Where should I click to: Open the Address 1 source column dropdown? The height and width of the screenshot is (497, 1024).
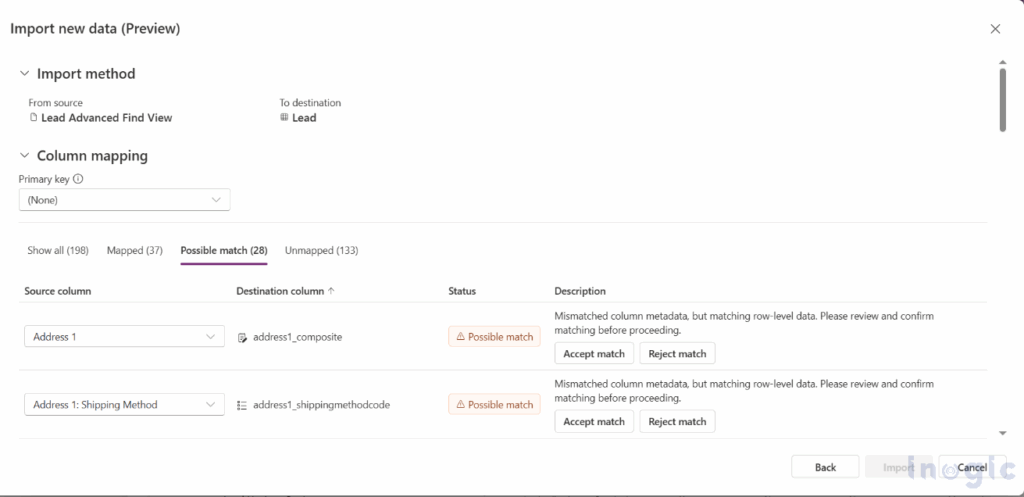click(x=125, y=337)
